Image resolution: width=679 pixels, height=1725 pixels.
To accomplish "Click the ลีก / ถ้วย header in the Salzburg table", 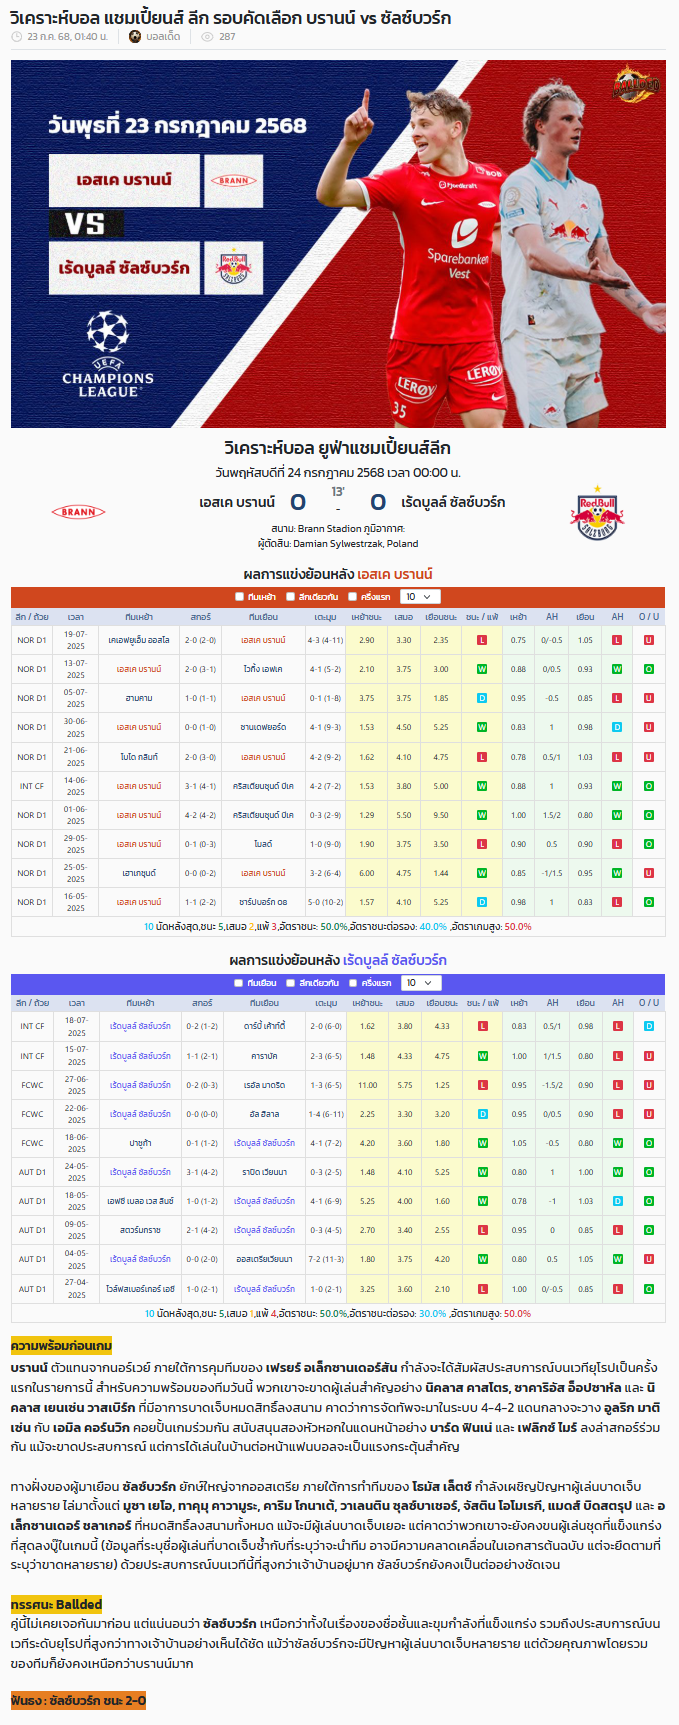I will tap(32, 1003).
